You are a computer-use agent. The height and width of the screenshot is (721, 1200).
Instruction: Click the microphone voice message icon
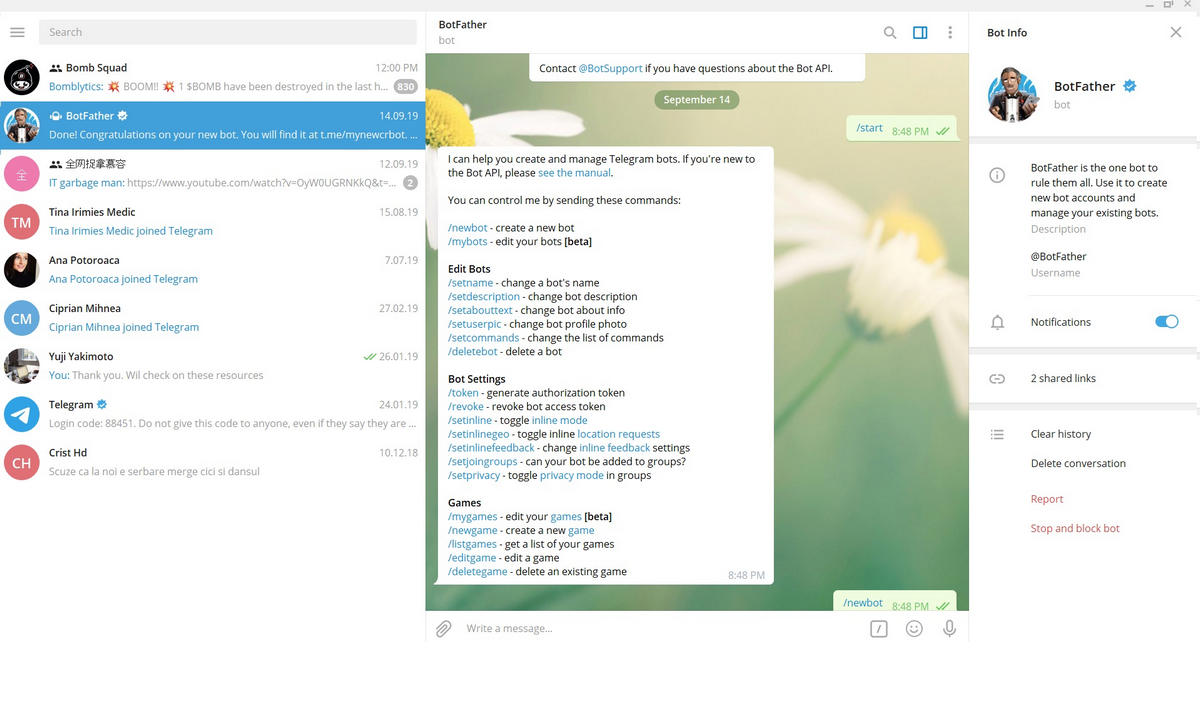pyautogui.click(x=950, y=629)
